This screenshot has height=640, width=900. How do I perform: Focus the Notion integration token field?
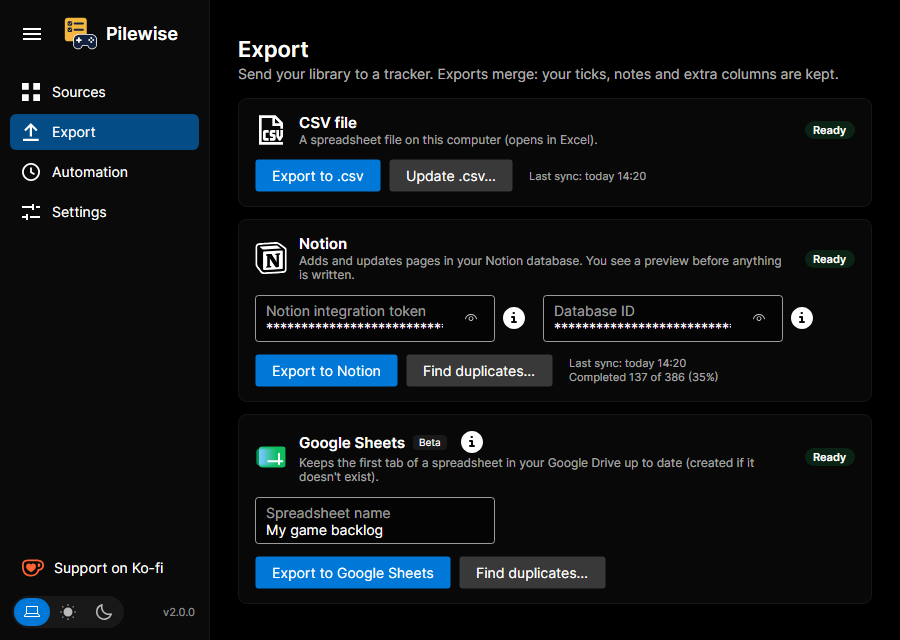point(375,319)
